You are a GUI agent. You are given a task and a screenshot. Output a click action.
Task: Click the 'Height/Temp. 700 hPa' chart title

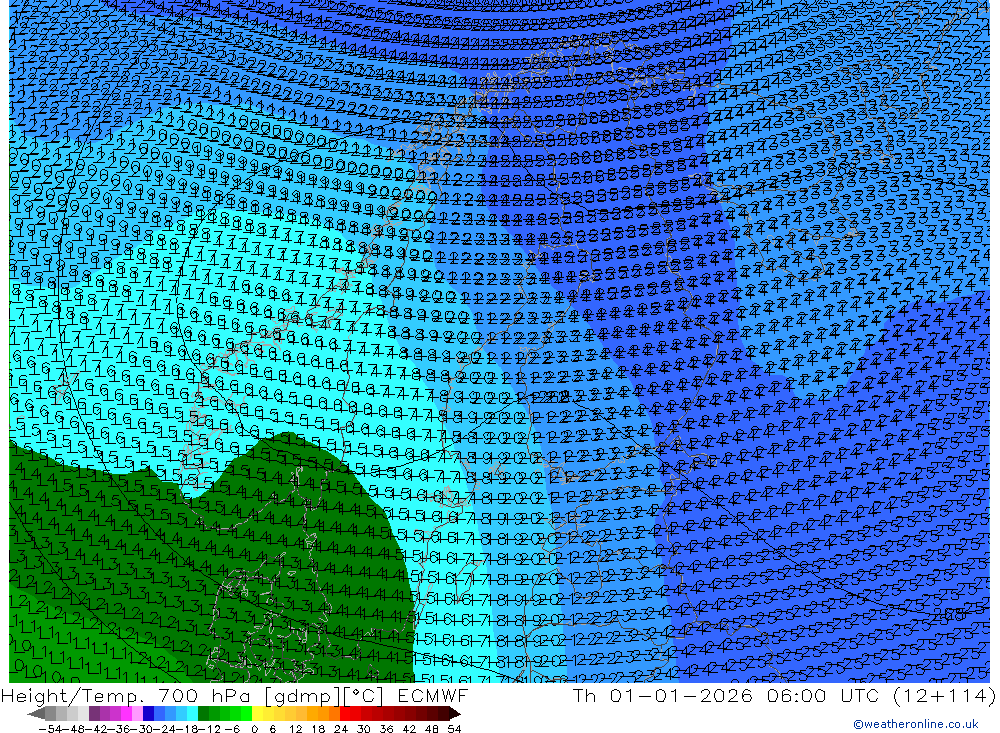tap(129, 695)
